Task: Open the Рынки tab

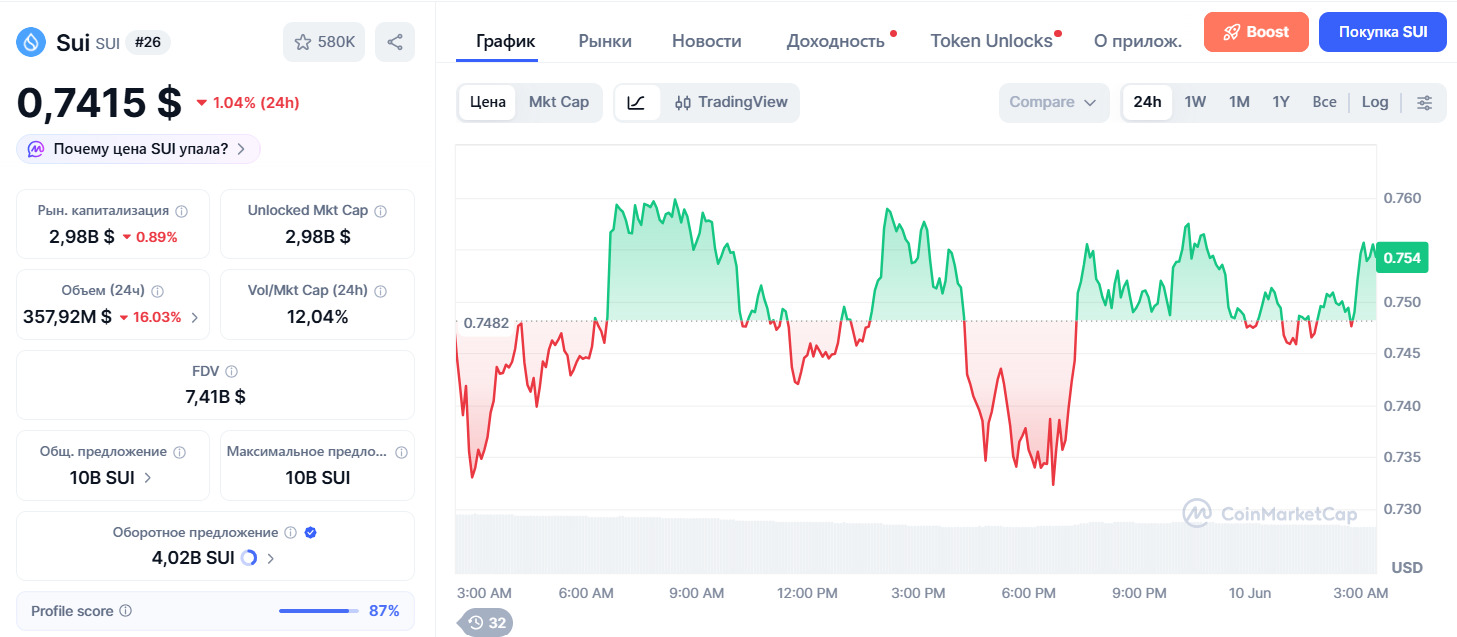Action: tap(605, 41)
